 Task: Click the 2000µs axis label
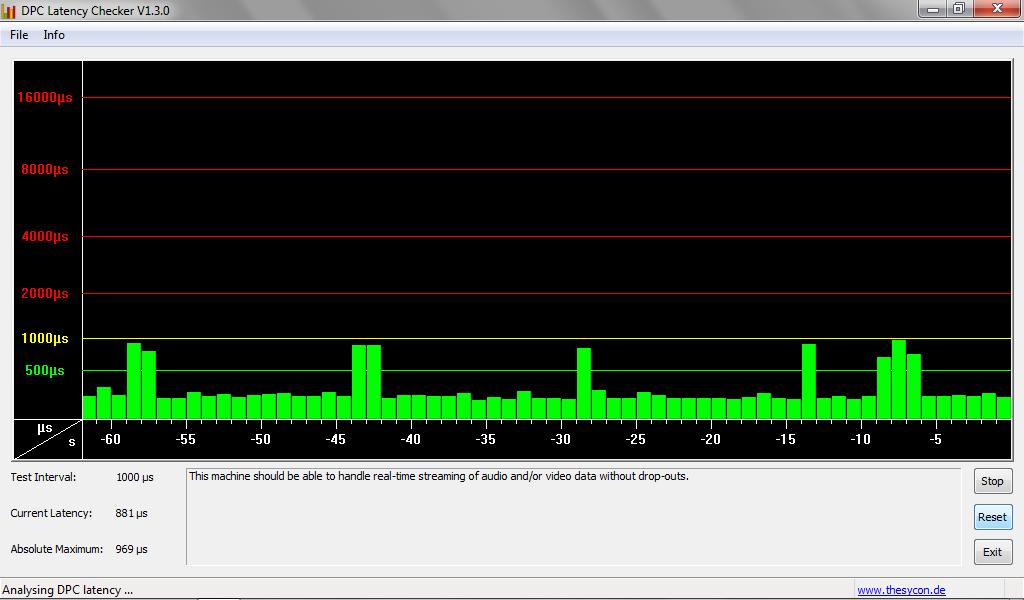tap(44, 293)
